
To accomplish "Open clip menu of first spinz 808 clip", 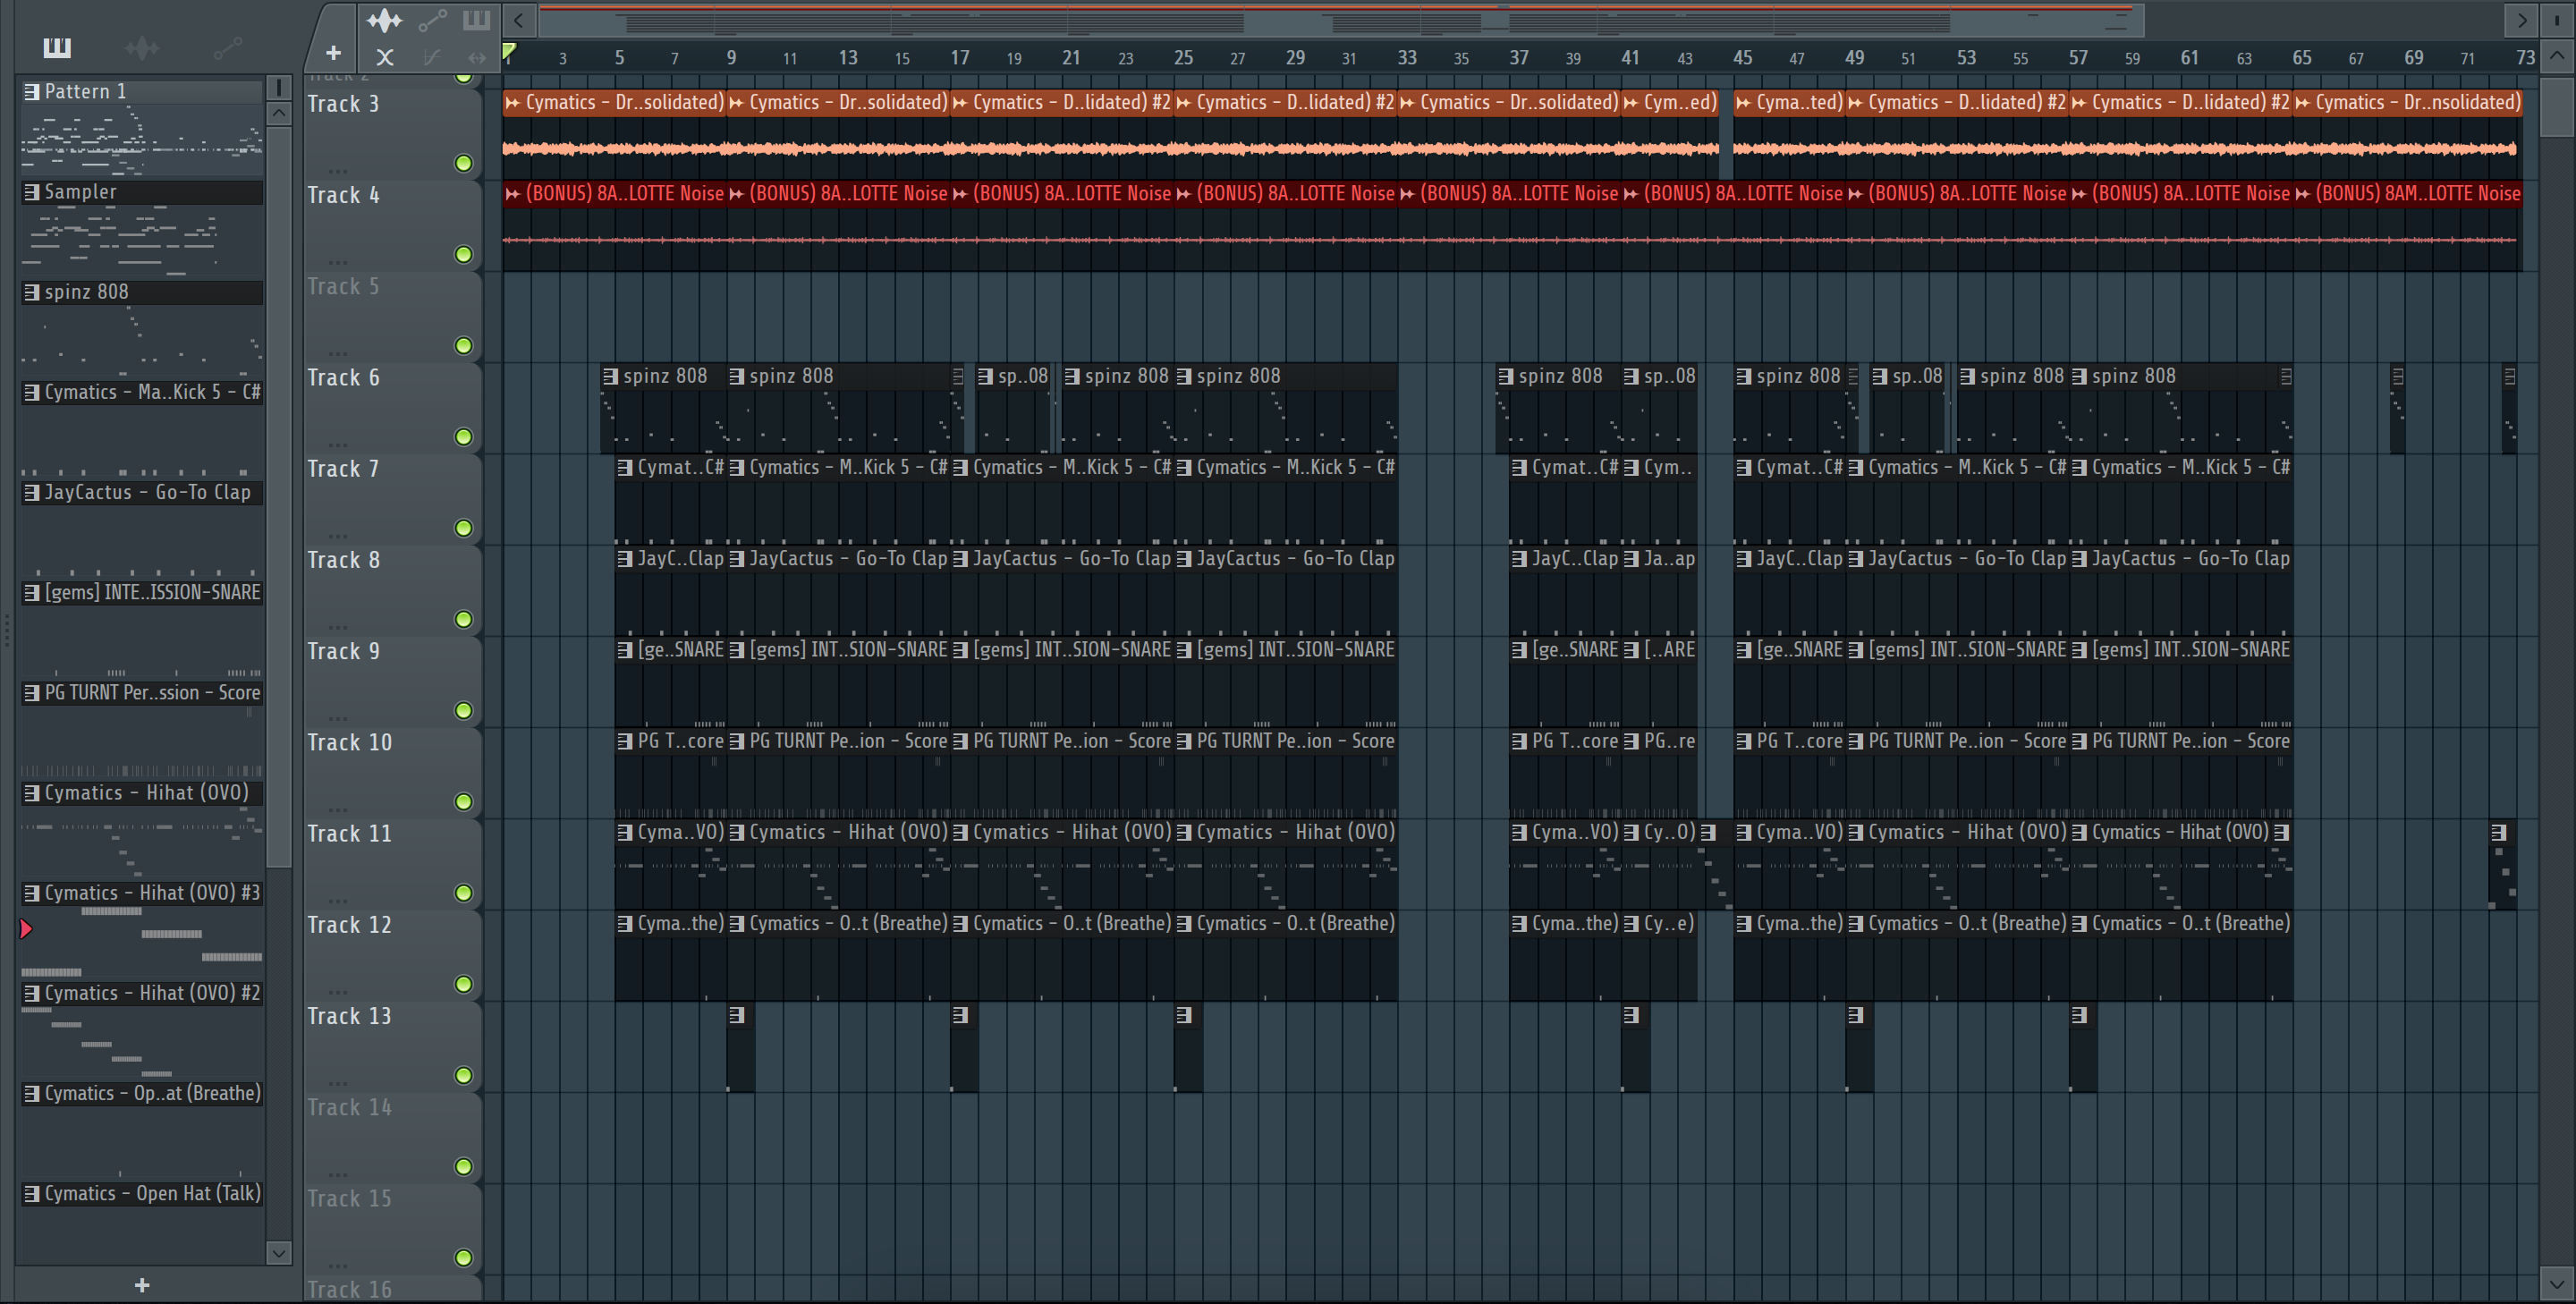I will coord(610,376).
